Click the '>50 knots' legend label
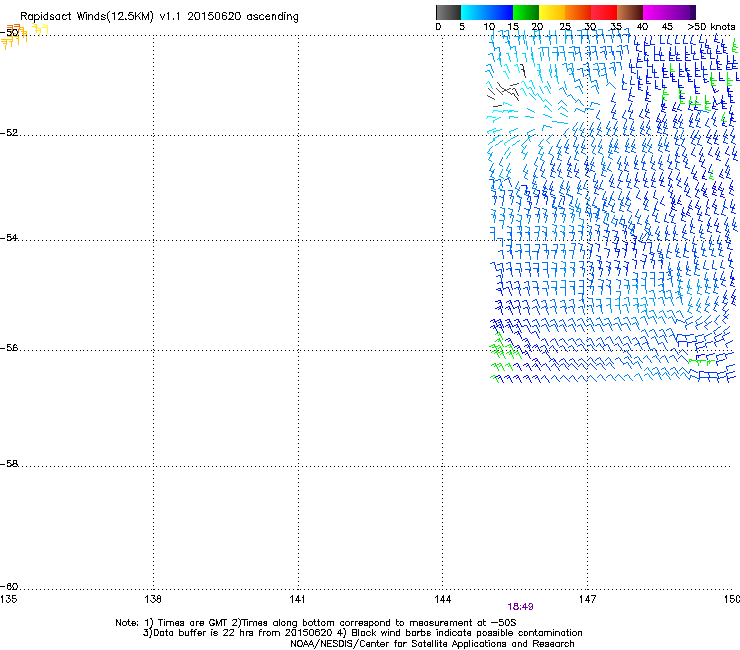Viewport: 740px width, 650px height. [x=711, y=27]
